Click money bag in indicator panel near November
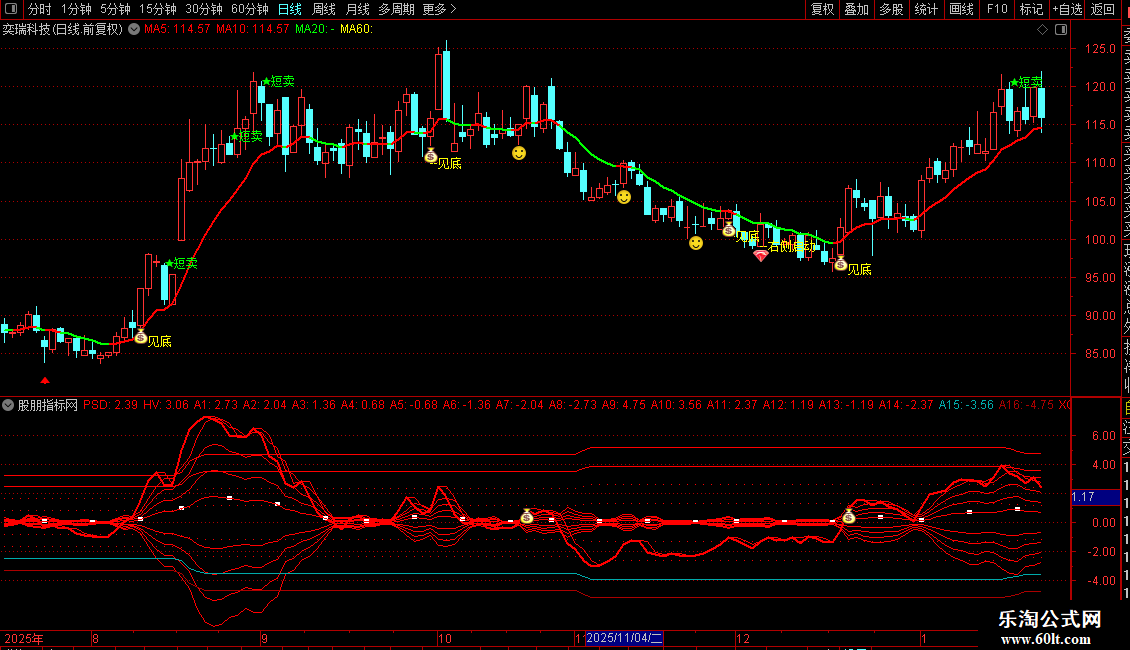 pyautogui.click(x=527, y=516)
